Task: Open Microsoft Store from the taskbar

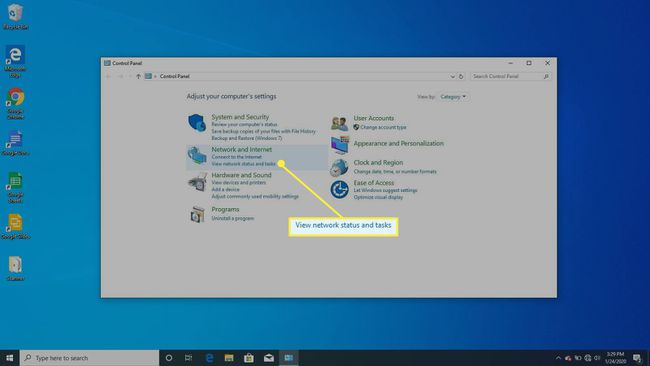Action: pos(249,358)
